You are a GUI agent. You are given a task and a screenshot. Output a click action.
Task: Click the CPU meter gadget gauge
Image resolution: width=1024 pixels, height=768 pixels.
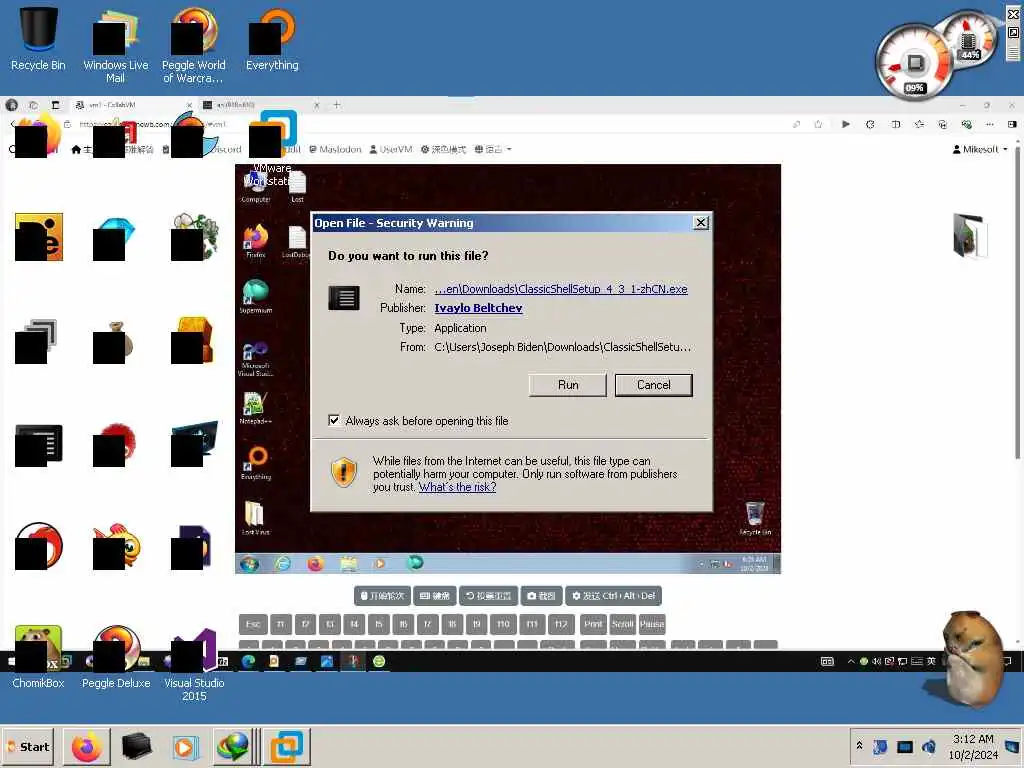pos(912,64)
